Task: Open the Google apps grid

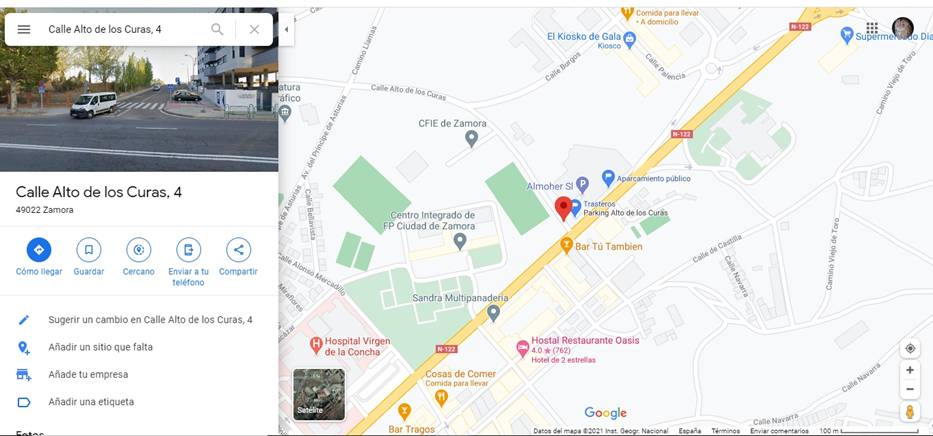Action: point(872,28)
